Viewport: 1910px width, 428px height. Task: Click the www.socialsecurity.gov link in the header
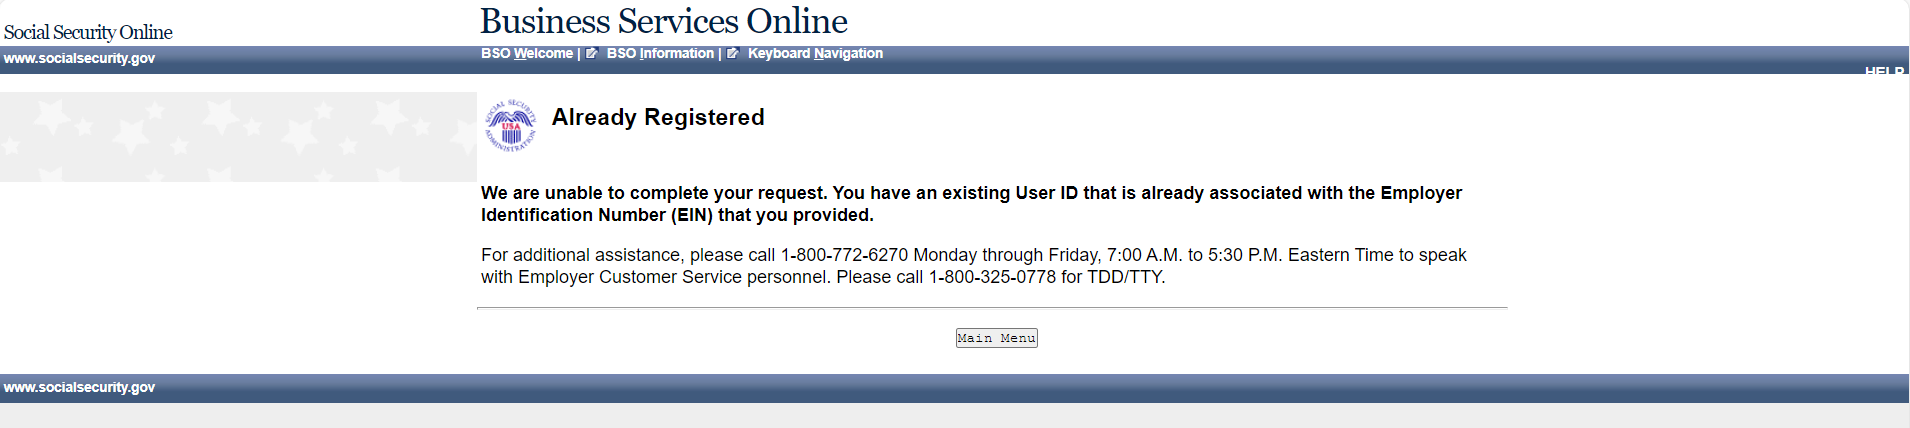point(79,58)
